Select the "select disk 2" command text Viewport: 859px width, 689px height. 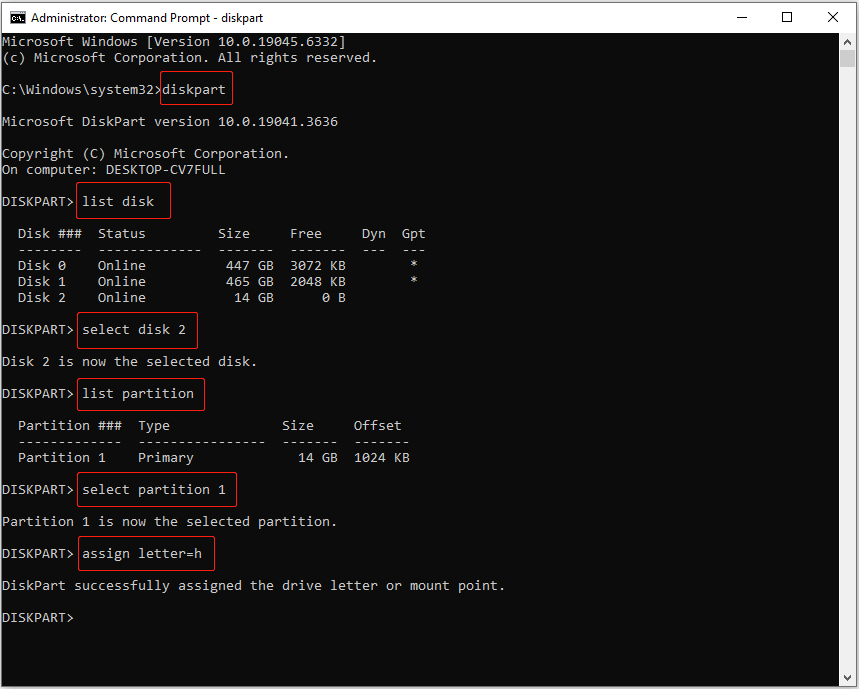click(x=136, y=329)
